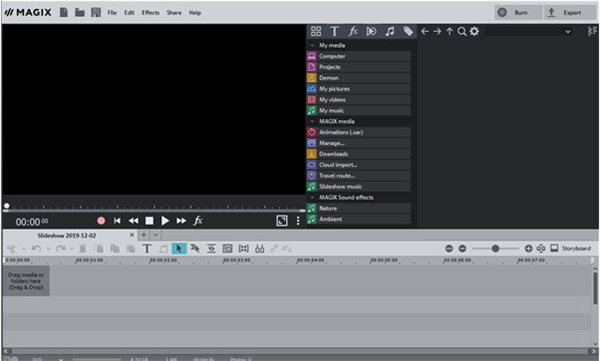The height and width of the screenshot is (361, 600).
Task: Open a project with the folder icon
Action: point(80,12)
